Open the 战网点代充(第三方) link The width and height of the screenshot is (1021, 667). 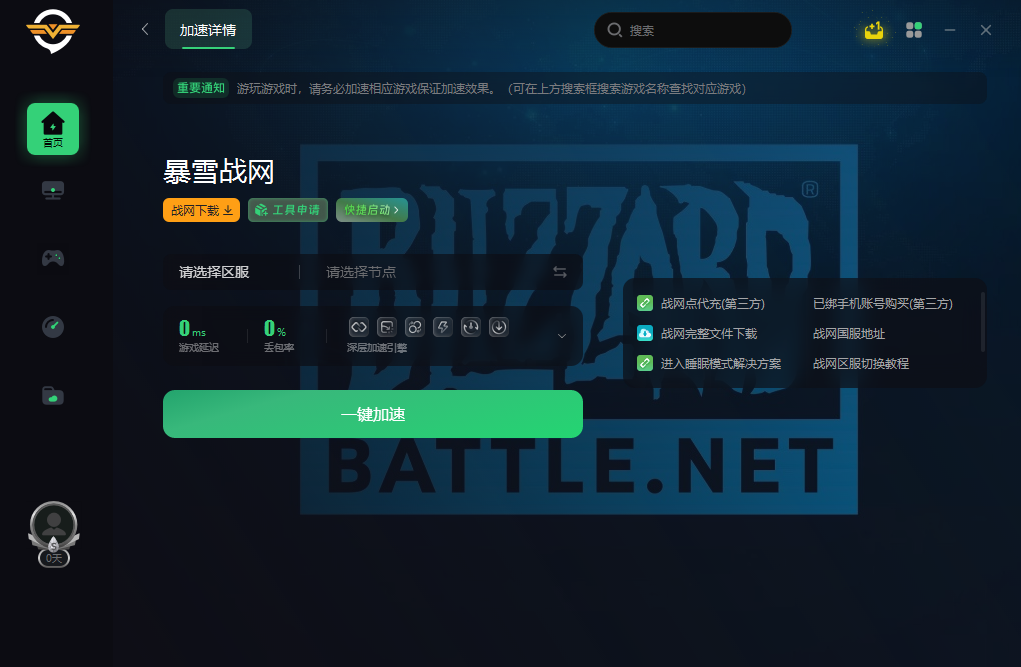tap(713, 304)
